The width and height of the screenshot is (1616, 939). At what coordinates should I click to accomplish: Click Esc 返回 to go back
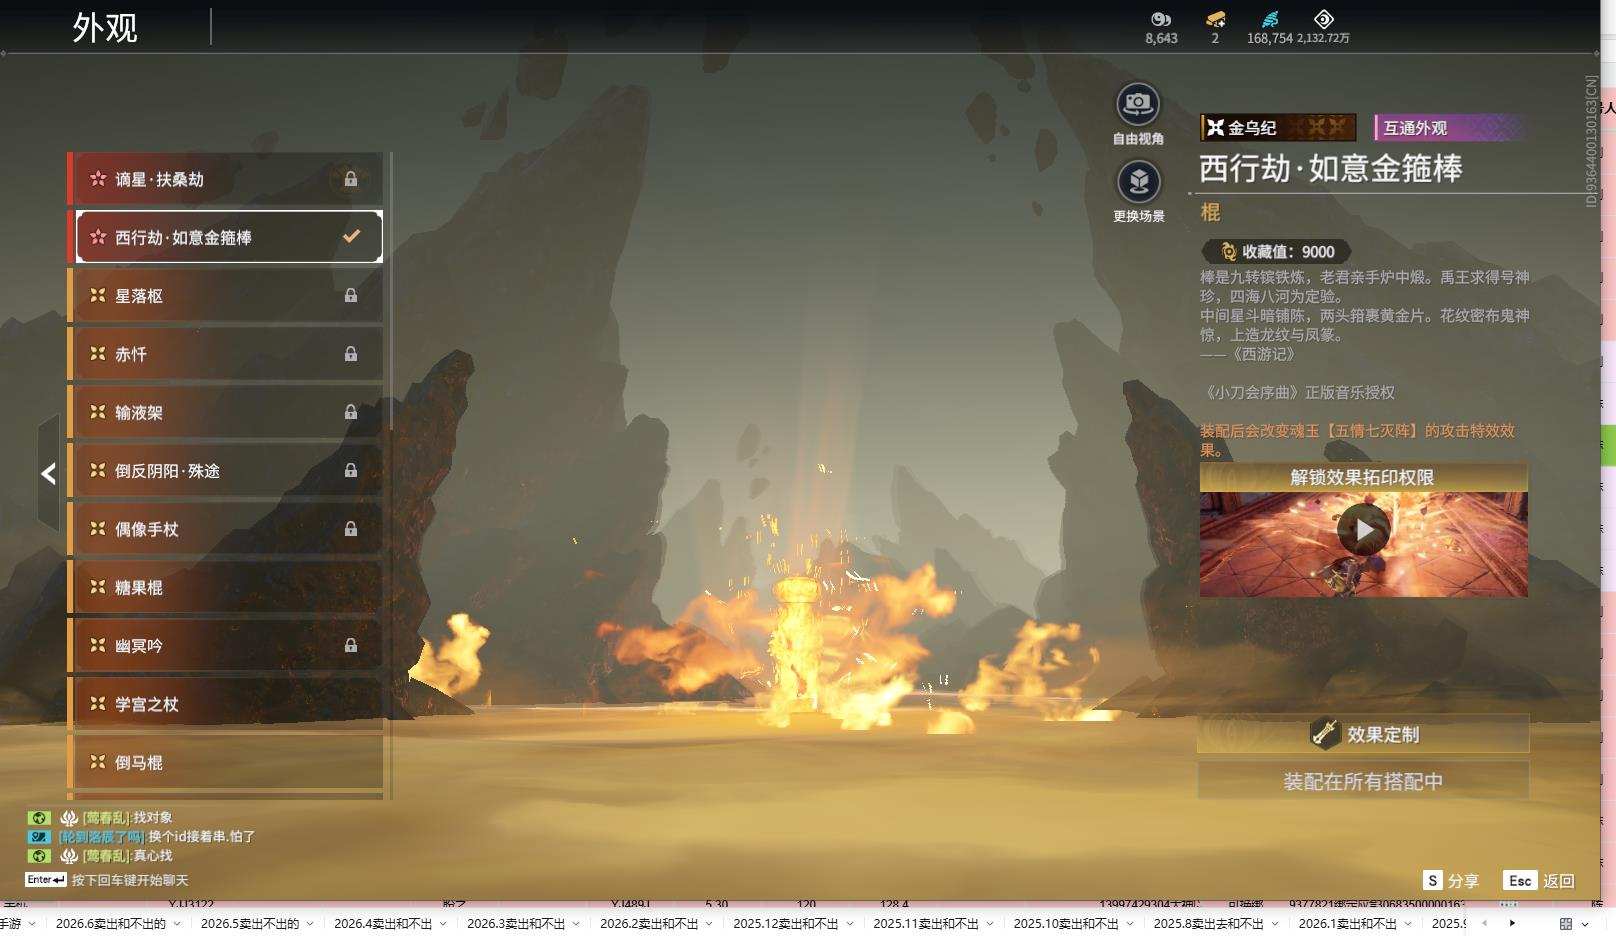click(x=1539, y=881)
